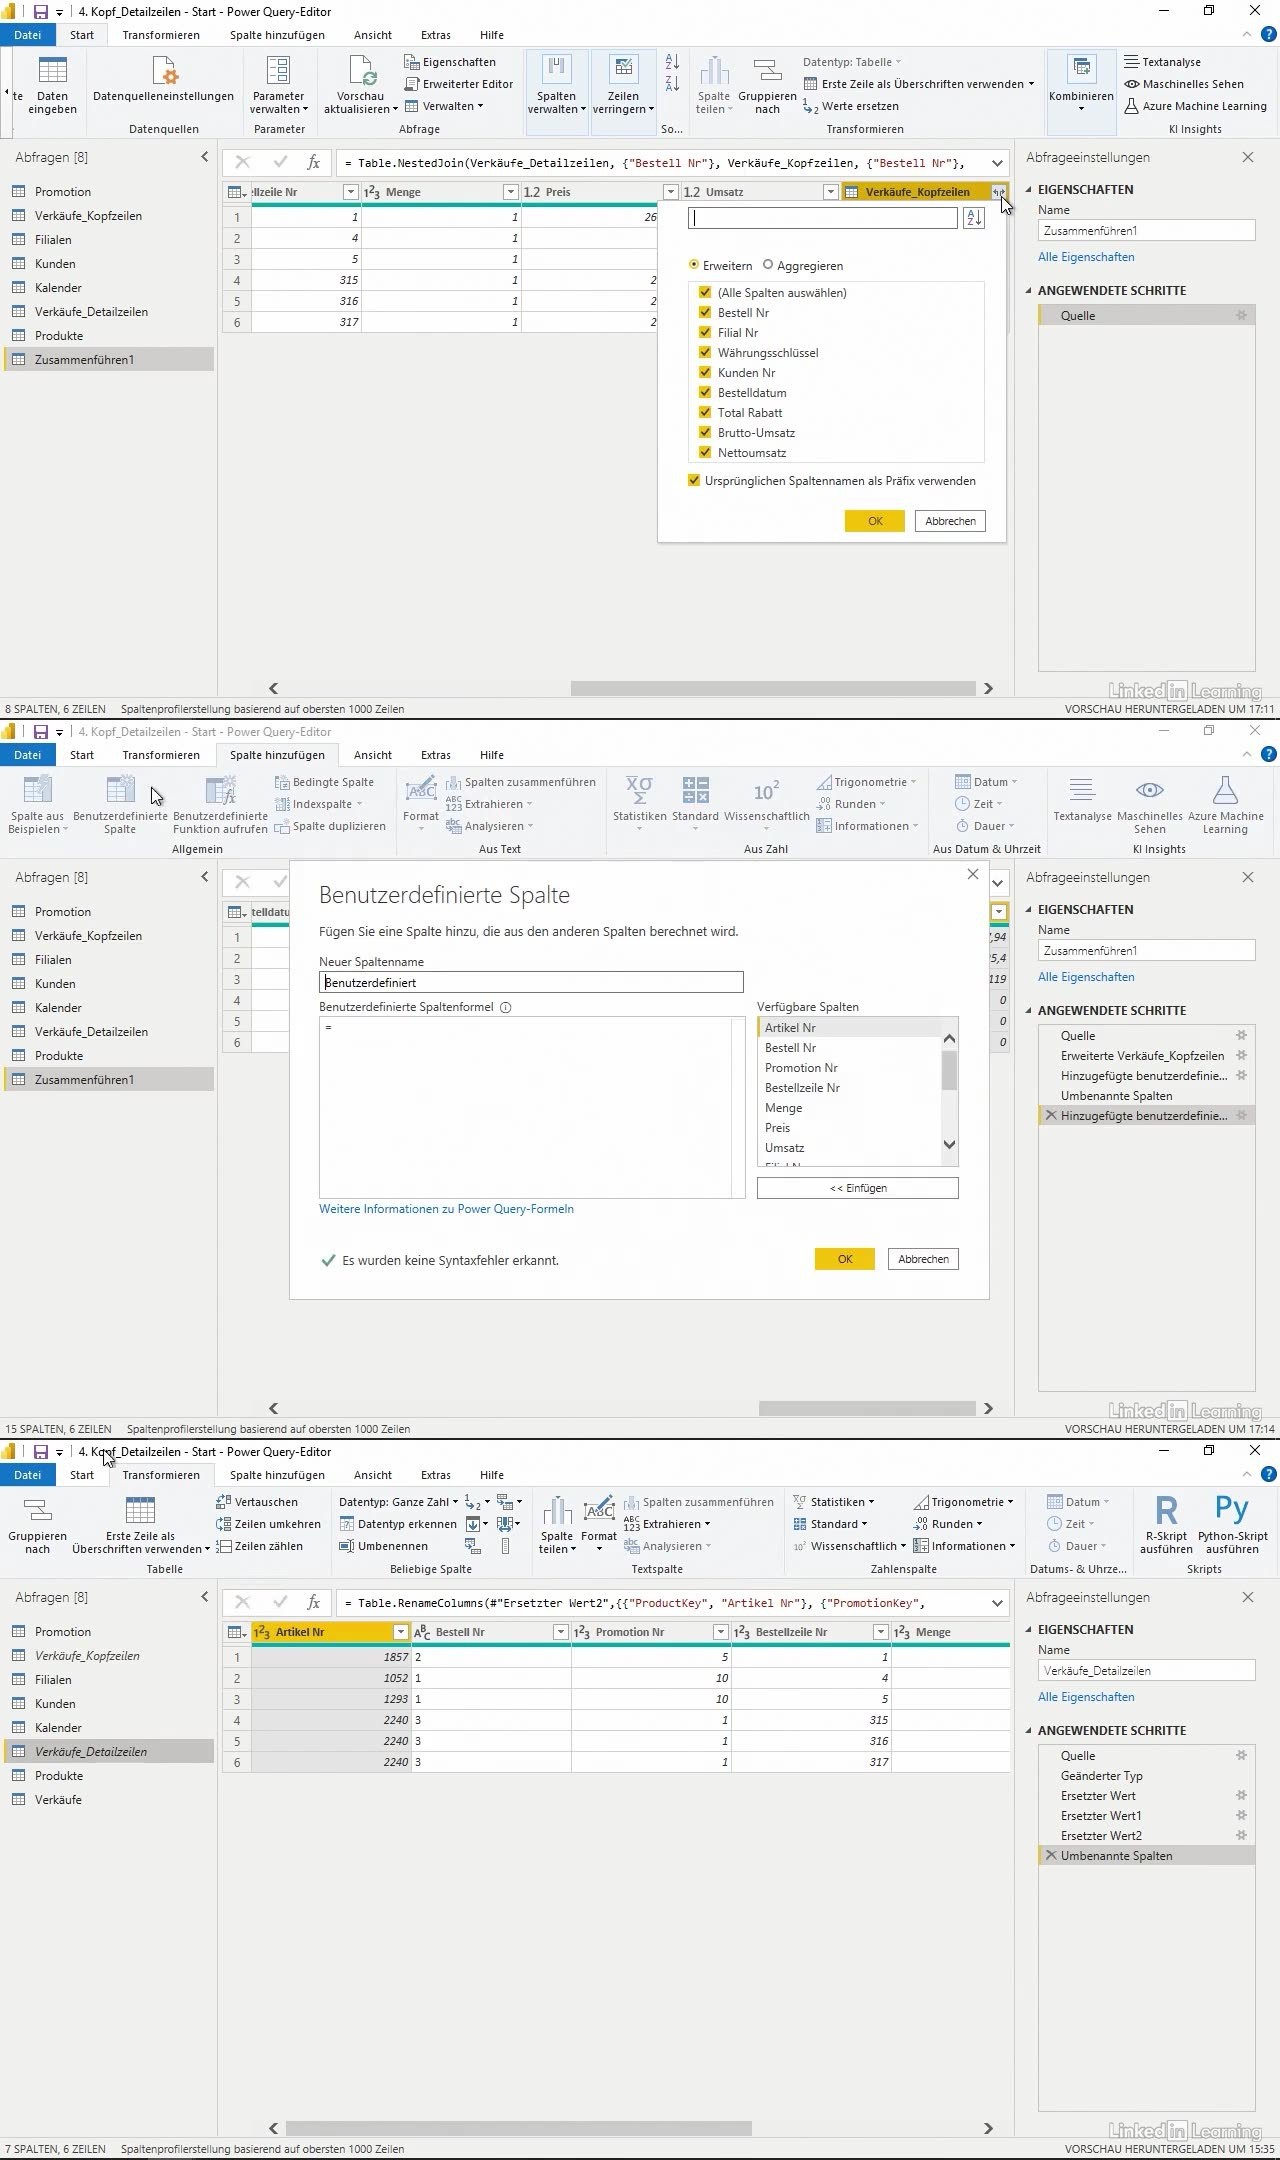Open the Menge column filter dropdown
The image size is (1280, 2160).
pyautogui.click(x=510, y=192)
